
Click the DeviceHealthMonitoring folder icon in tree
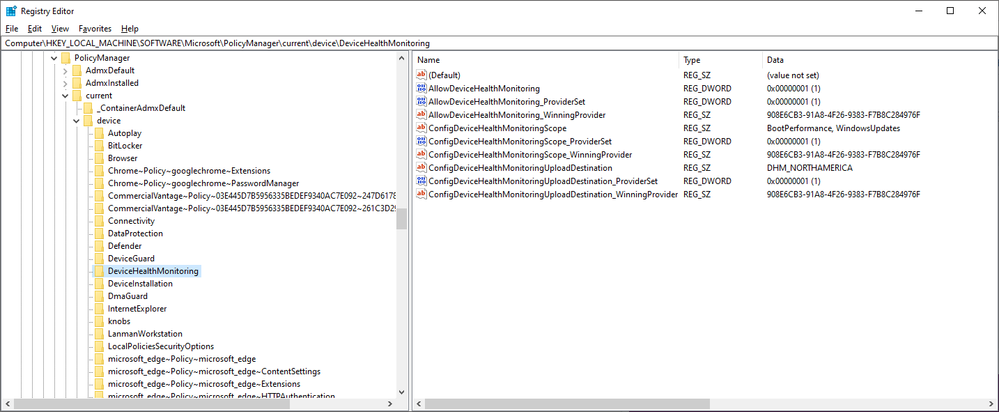99,271
